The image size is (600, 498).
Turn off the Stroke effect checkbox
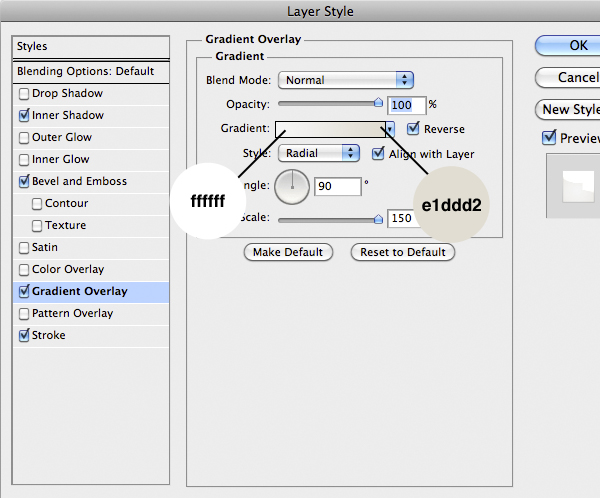point(24,336)
